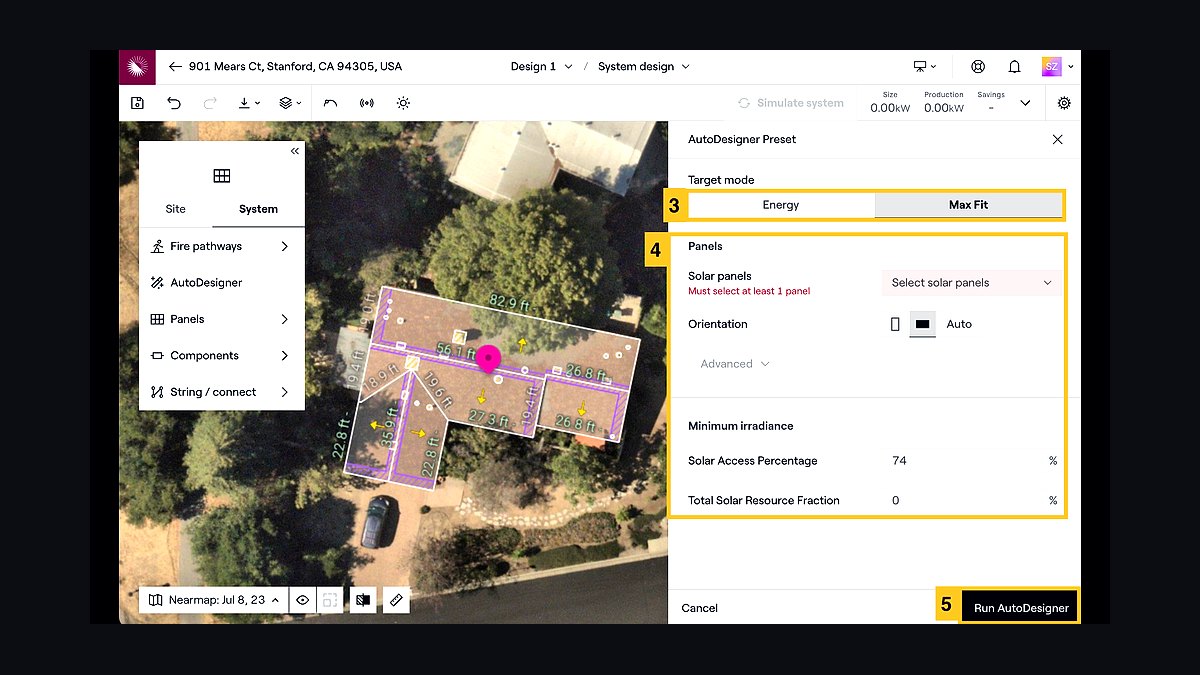The height and width of the screenshot is (675, 1200).
Task: Open the help lifebuoy icon
Action: pyautogui.click(x=978, y=67)
